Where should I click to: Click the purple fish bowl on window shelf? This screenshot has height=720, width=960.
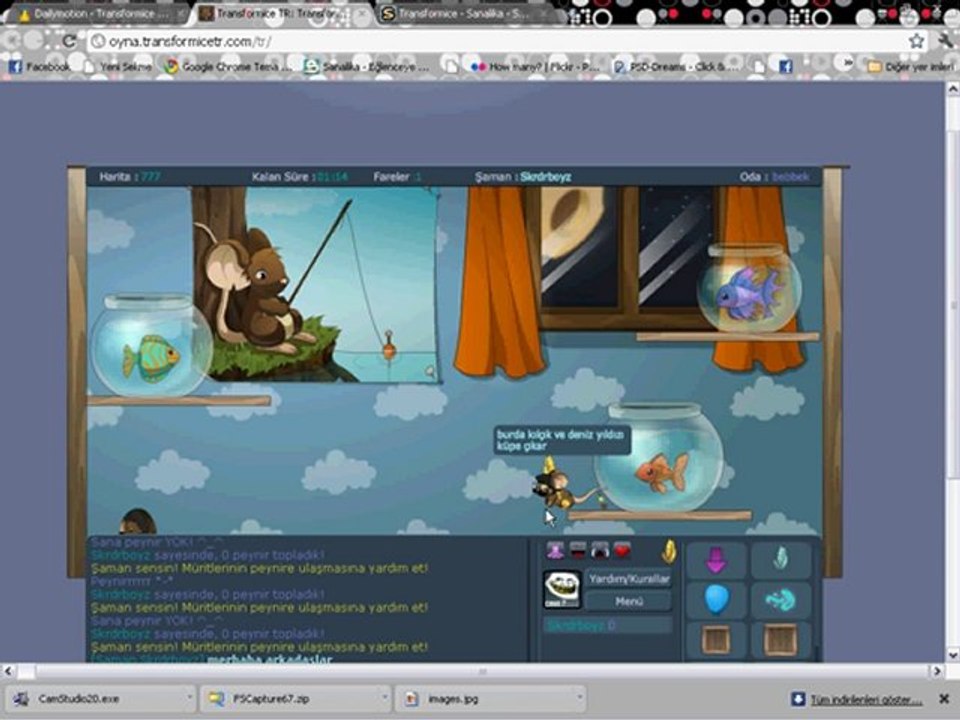pos(749,288)
